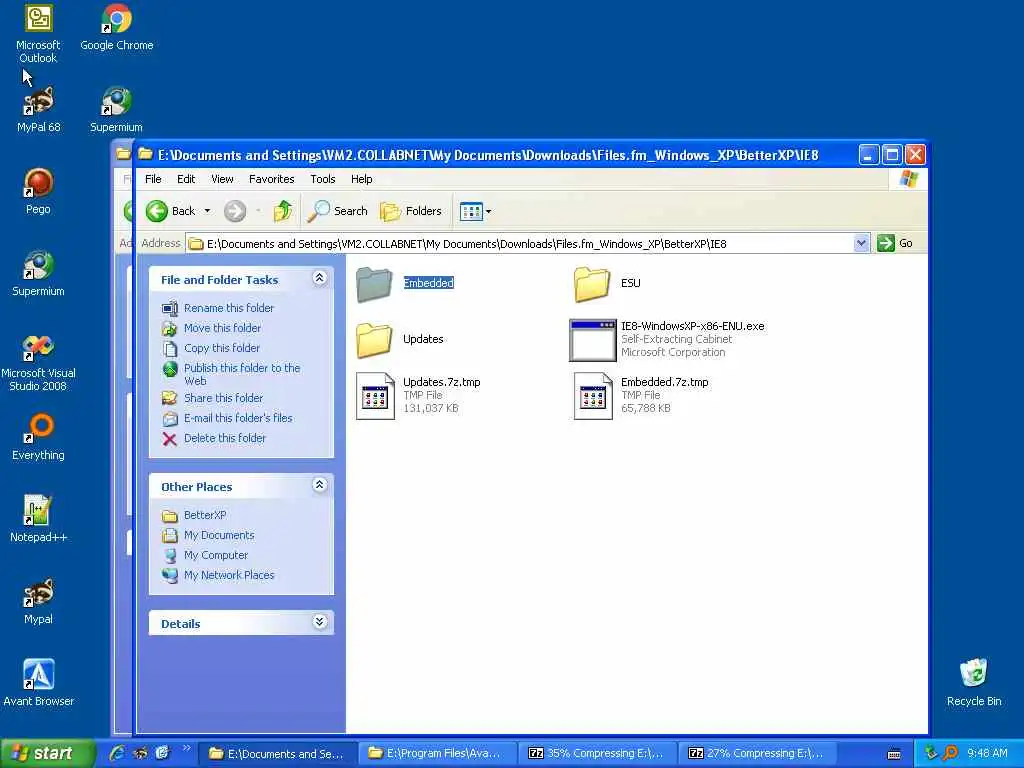Open the View menu
Viewport: 1024px width, 768px height.
222,179
